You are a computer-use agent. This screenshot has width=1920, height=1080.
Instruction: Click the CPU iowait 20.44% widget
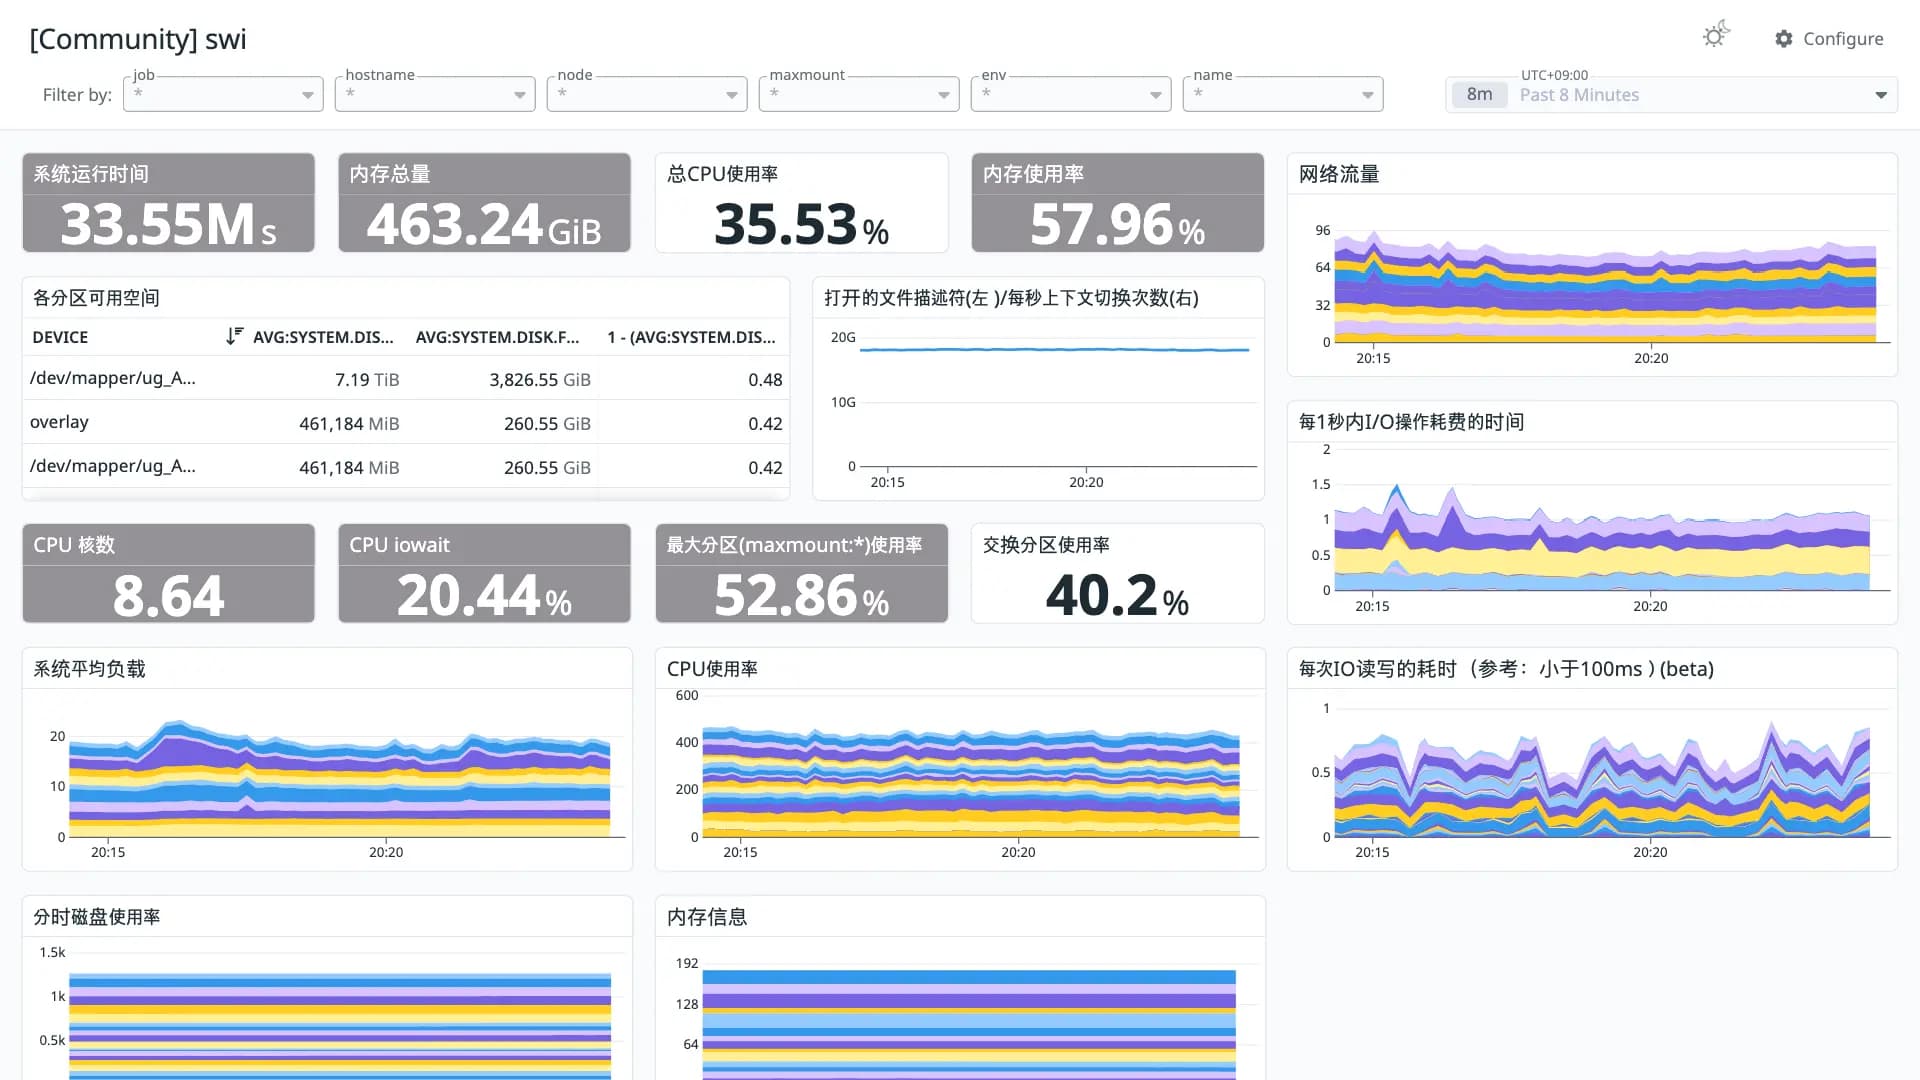coord(484,573)
